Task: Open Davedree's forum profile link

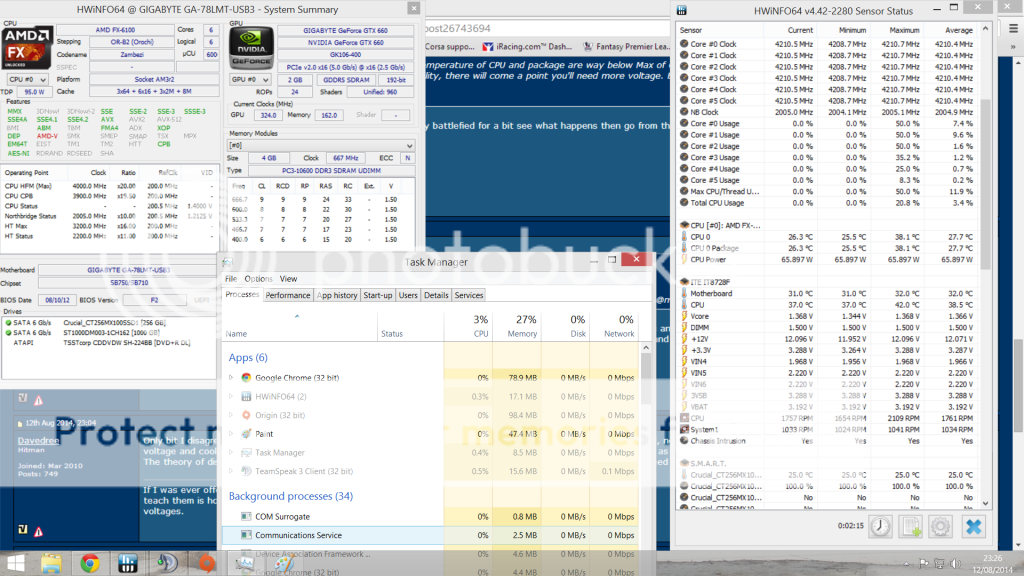Action: [39, 441]
